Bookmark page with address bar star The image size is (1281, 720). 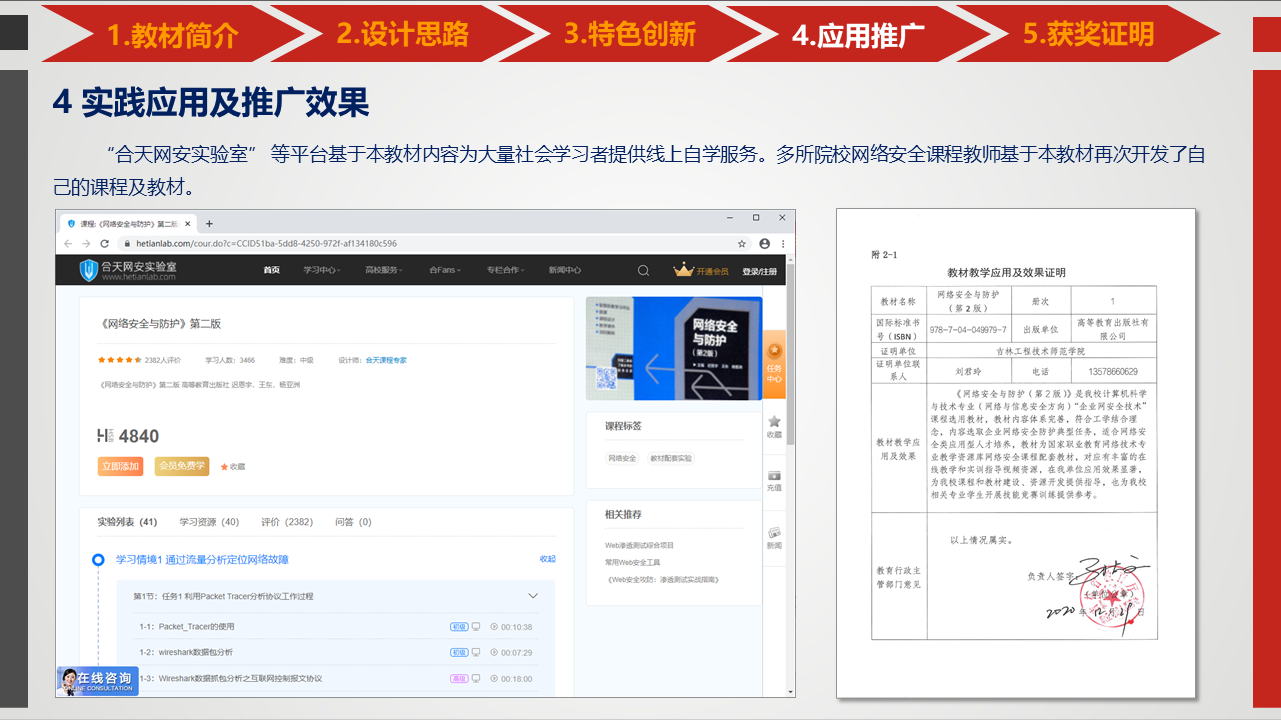(x=741, y=244)
